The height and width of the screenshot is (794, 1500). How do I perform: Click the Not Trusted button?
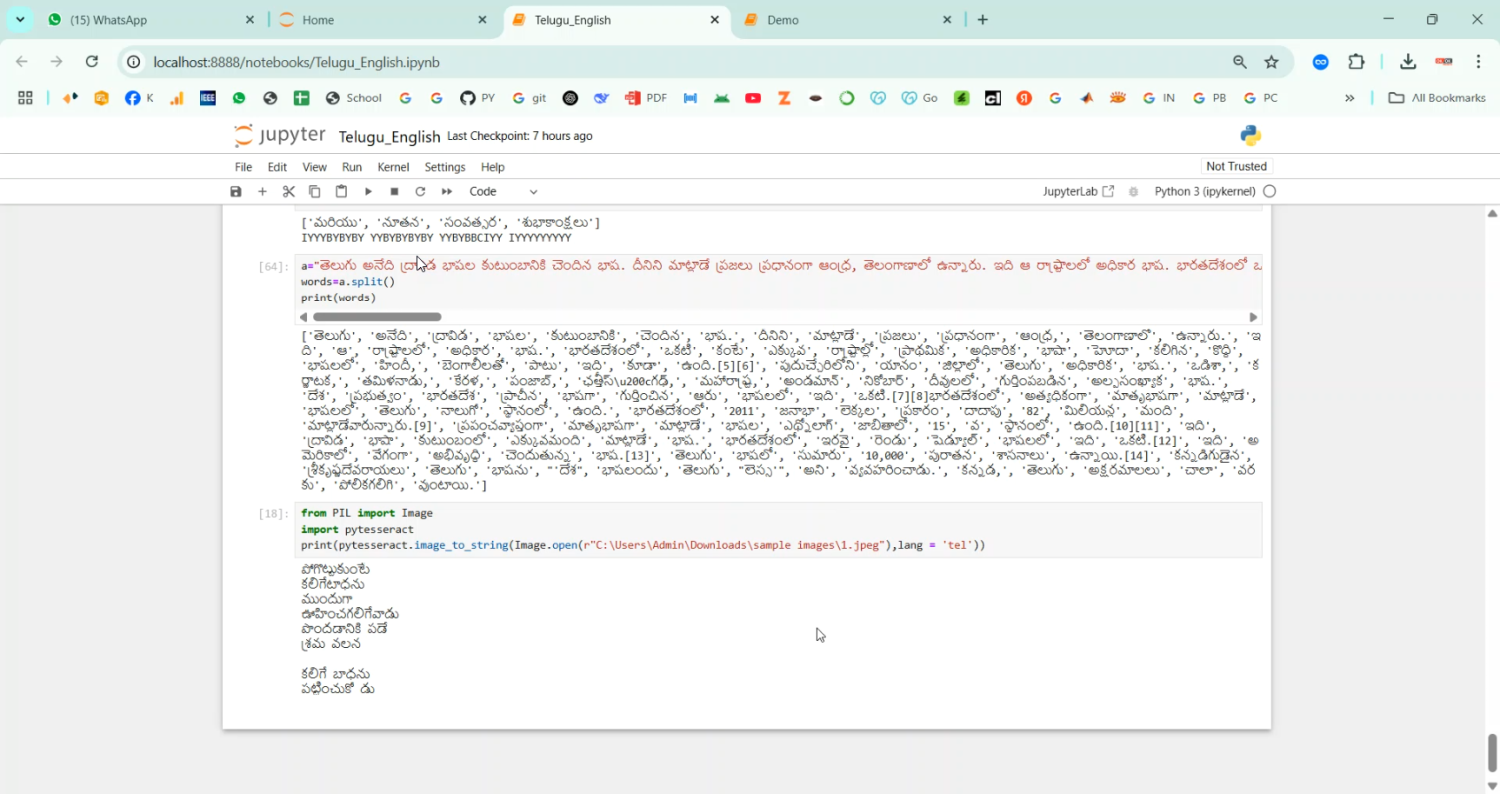(1236, 166)
